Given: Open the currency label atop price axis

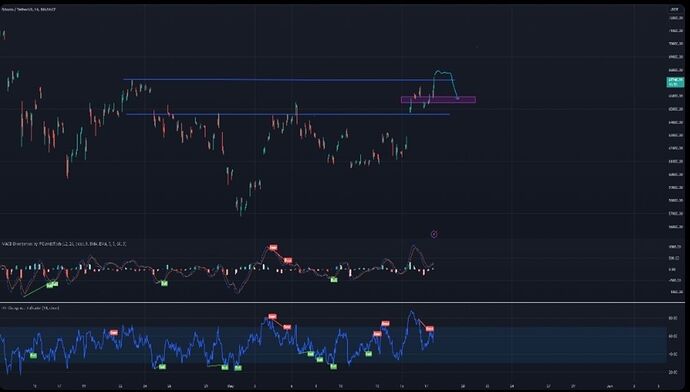Looking at the screenshot, I should [x=675, y=9].
